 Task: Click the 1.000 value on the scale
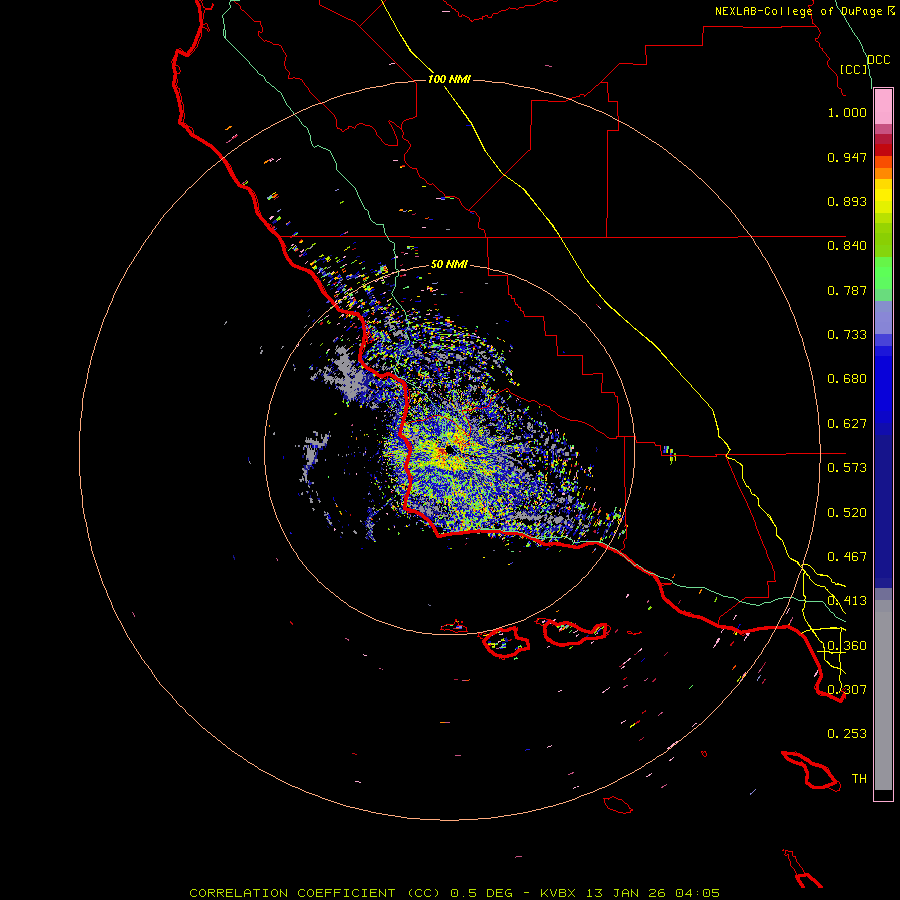click(x=847, y=112)
